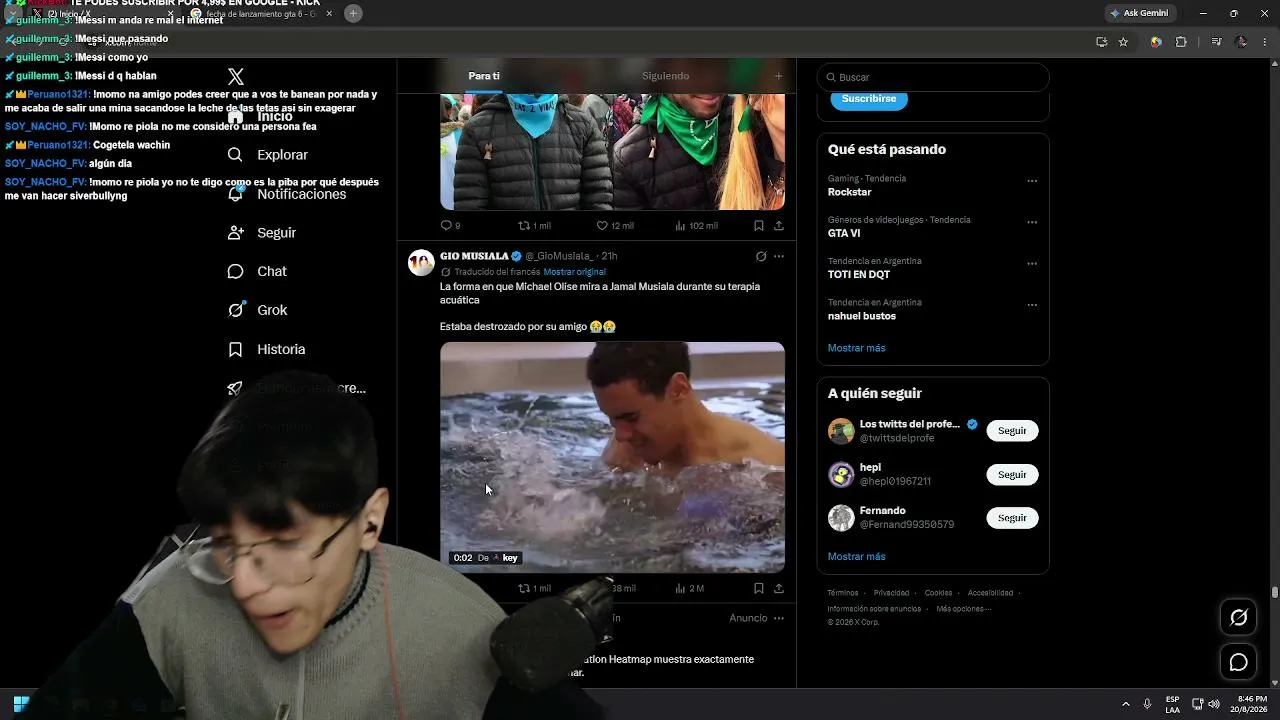Bookmark this page with the star icon

(x=1123, y=42)
